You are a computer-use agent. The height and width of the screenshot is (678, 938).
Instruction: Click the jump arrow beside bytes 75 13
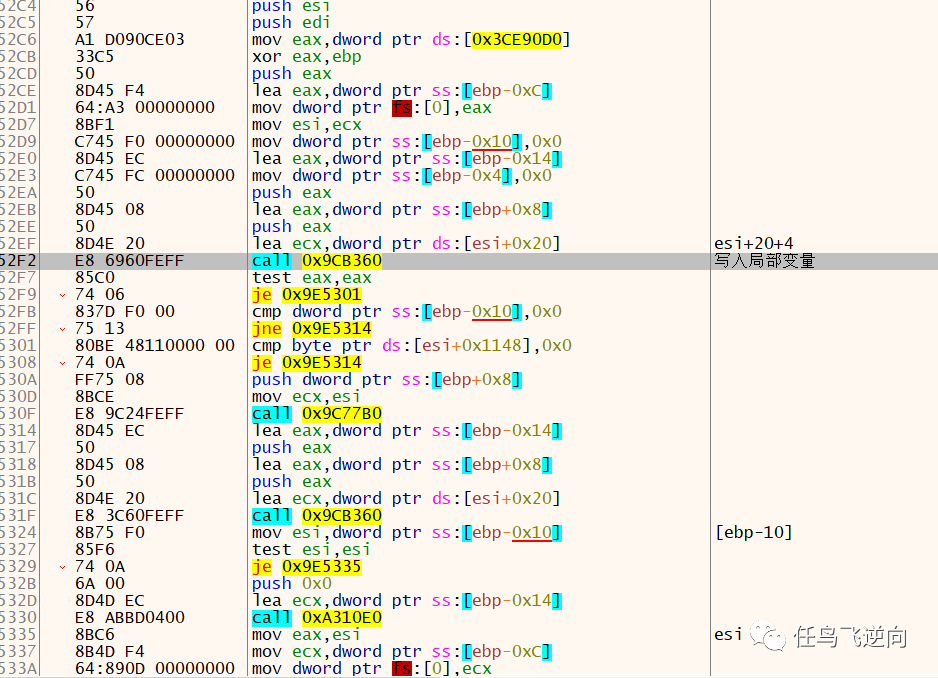(x=62, y=329)
